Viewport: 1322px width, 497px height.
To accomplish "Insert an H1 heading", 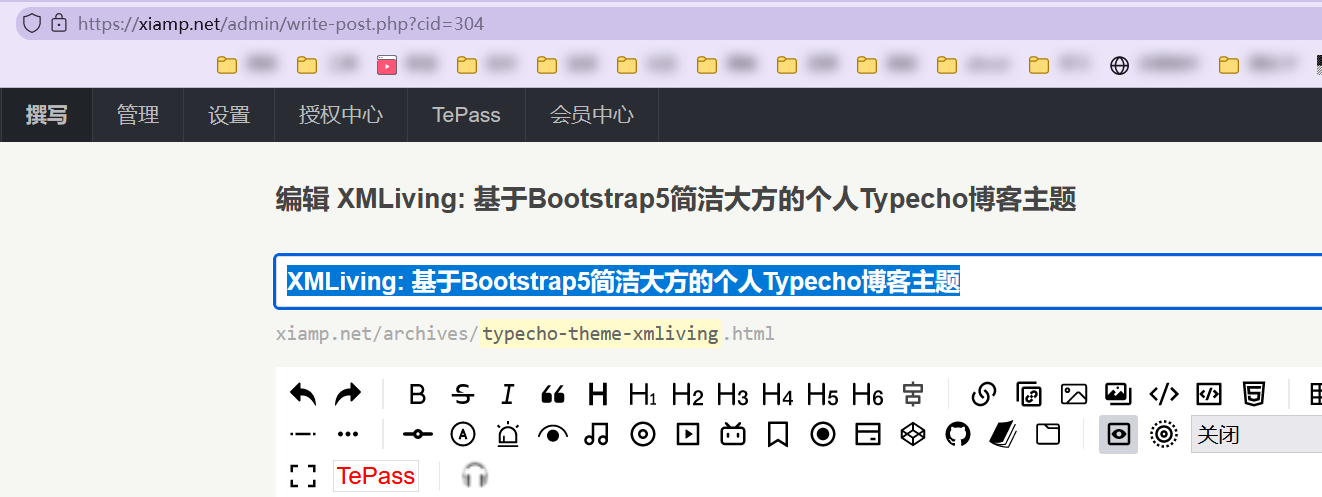I will coord(643,394).
